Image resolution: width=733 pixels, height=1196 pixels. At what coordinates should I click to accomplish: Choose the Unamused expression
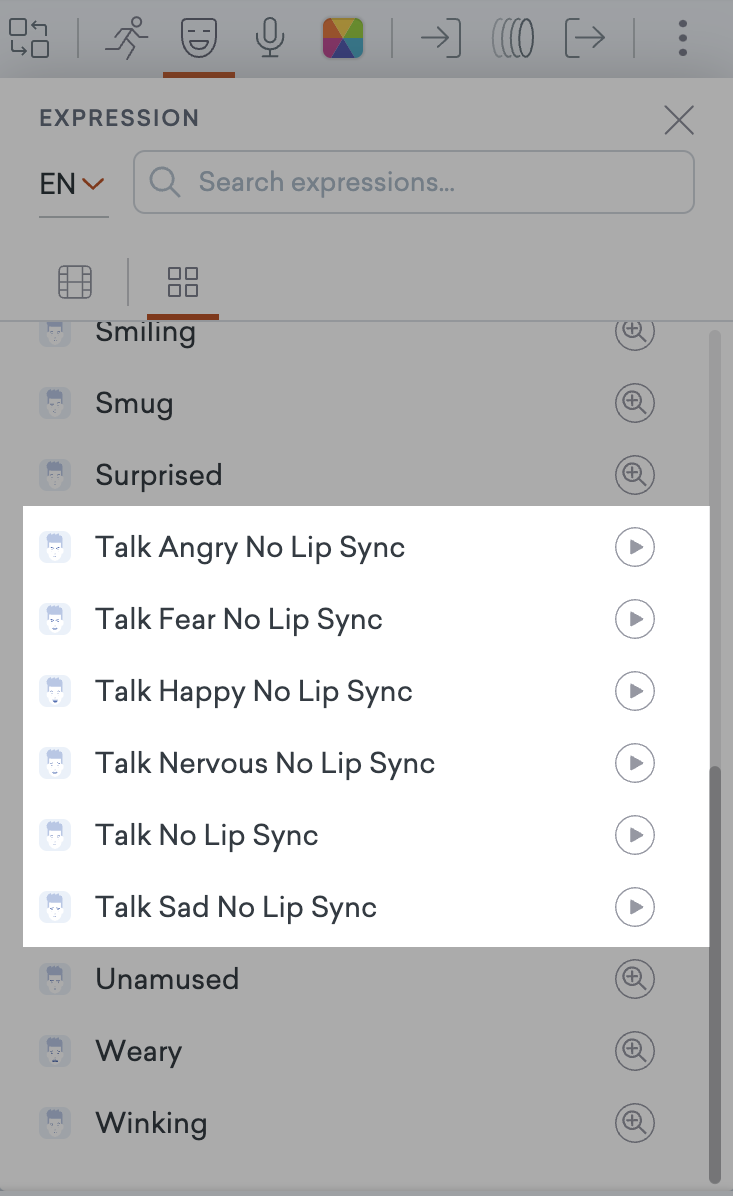pyautogui.click(x=167, y=979)
